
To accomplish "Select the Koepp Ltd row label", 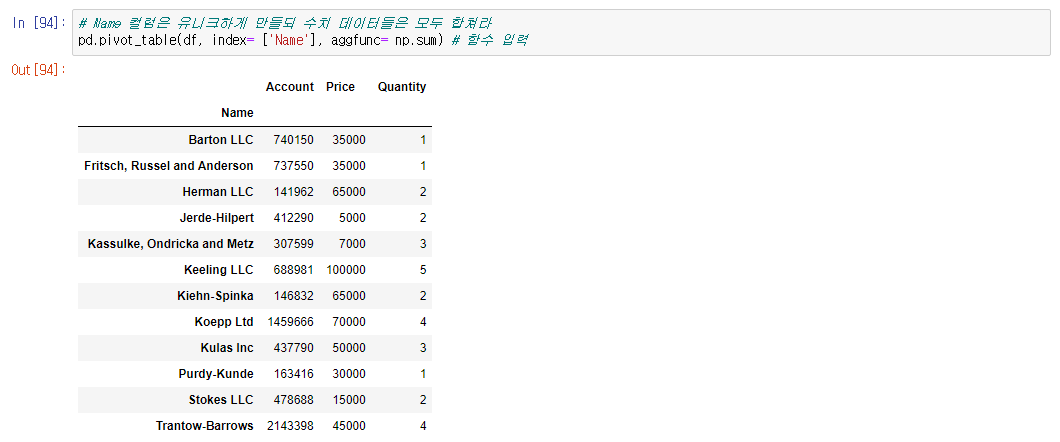I will point(224,322).
